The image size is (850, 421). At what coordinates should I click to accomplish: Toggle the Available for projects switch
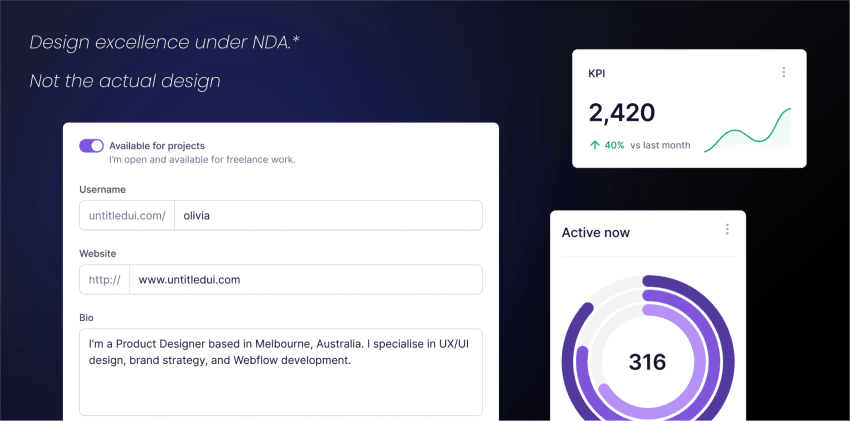pos(91,146)
